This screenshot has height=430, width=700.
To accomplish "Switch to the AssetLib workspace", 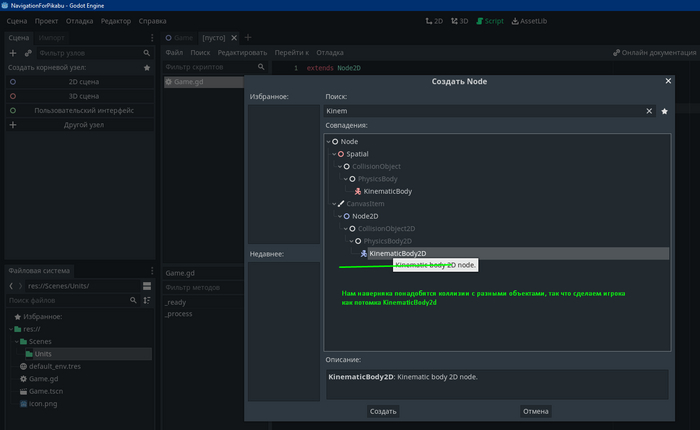I will click(529, 20).
